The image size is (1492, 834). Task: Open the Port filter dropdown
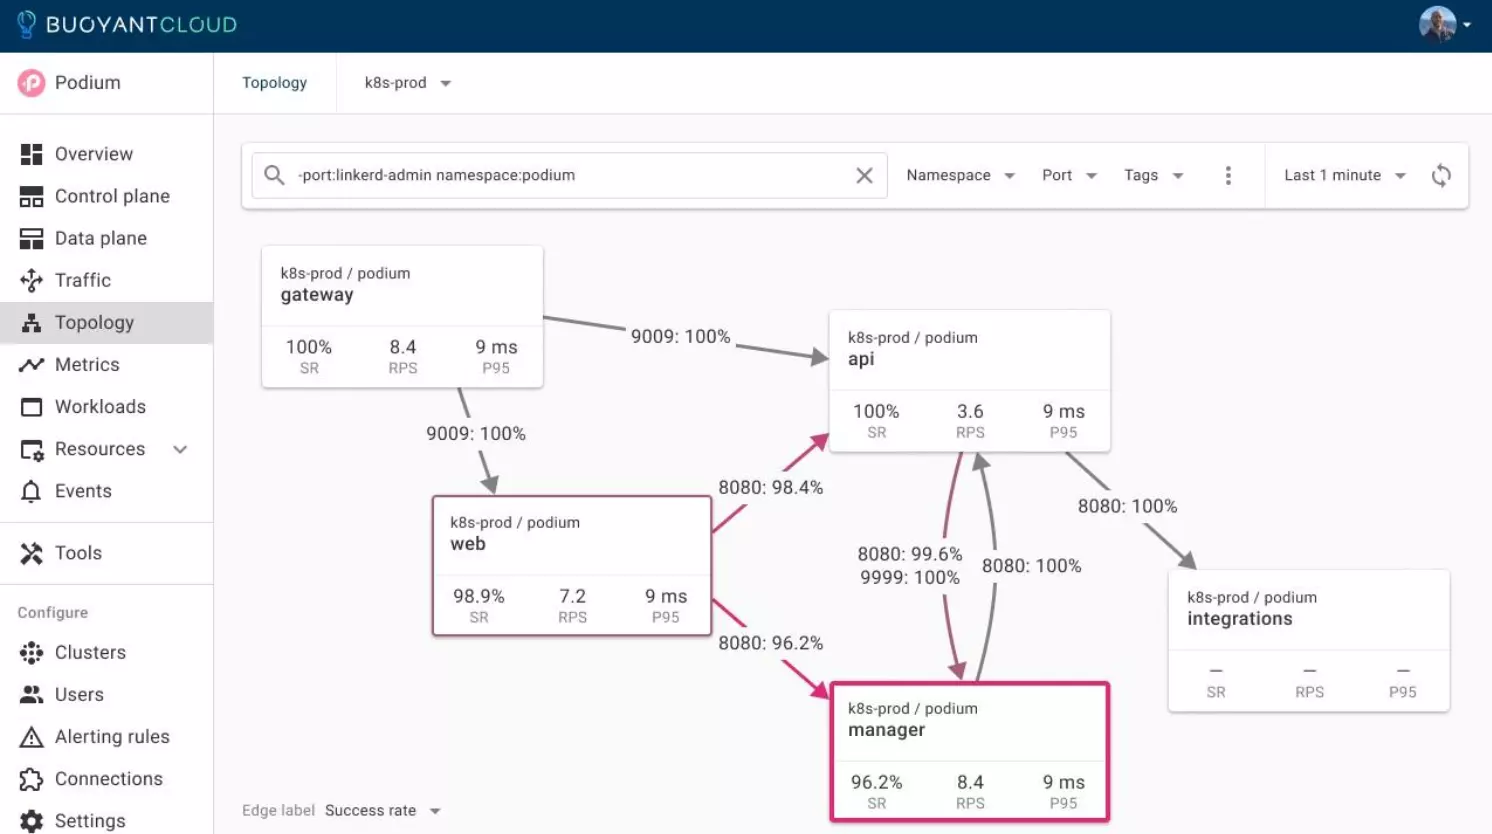pos(1069,175)
